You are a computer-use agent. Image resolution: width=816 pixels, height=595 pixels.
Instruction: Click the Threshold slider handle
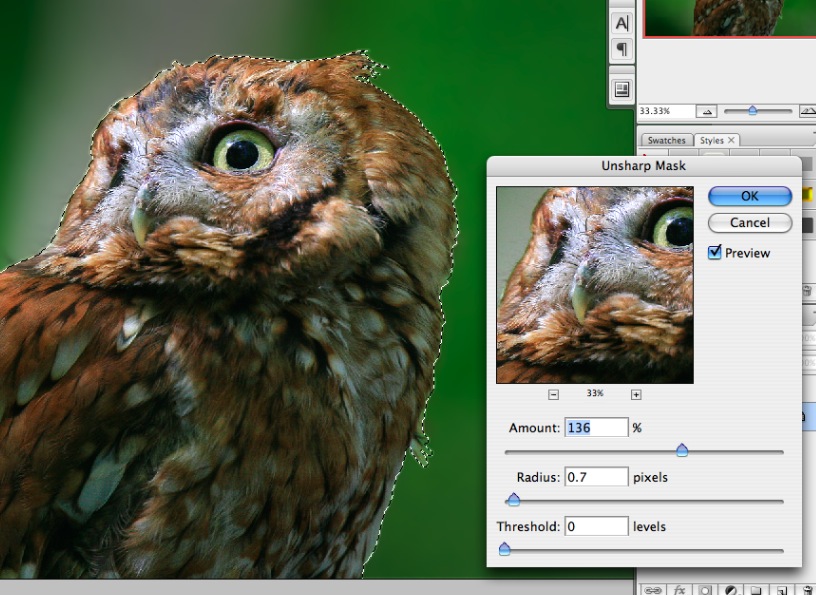[x=504, y=549]
